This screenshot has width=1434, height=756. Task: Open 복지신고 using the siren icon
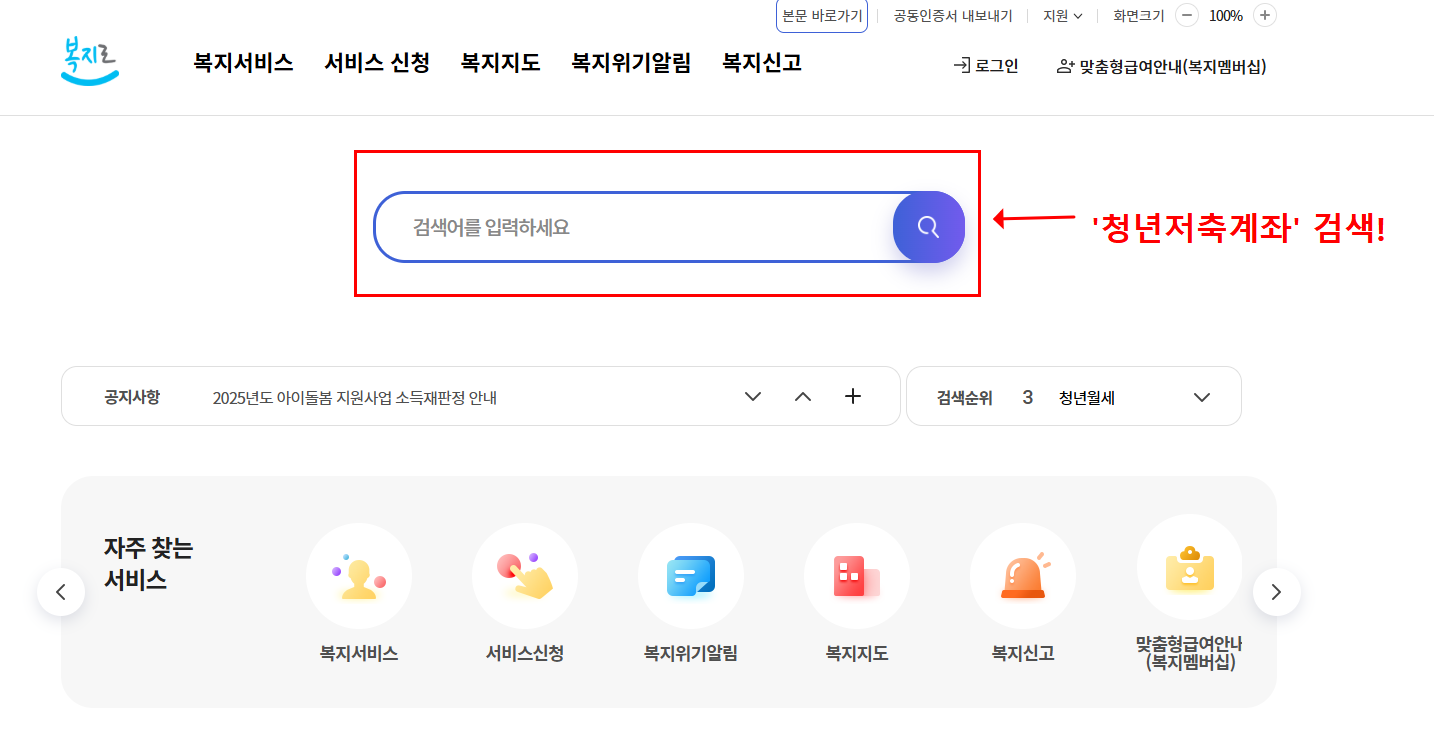[x=1023, y=575]
